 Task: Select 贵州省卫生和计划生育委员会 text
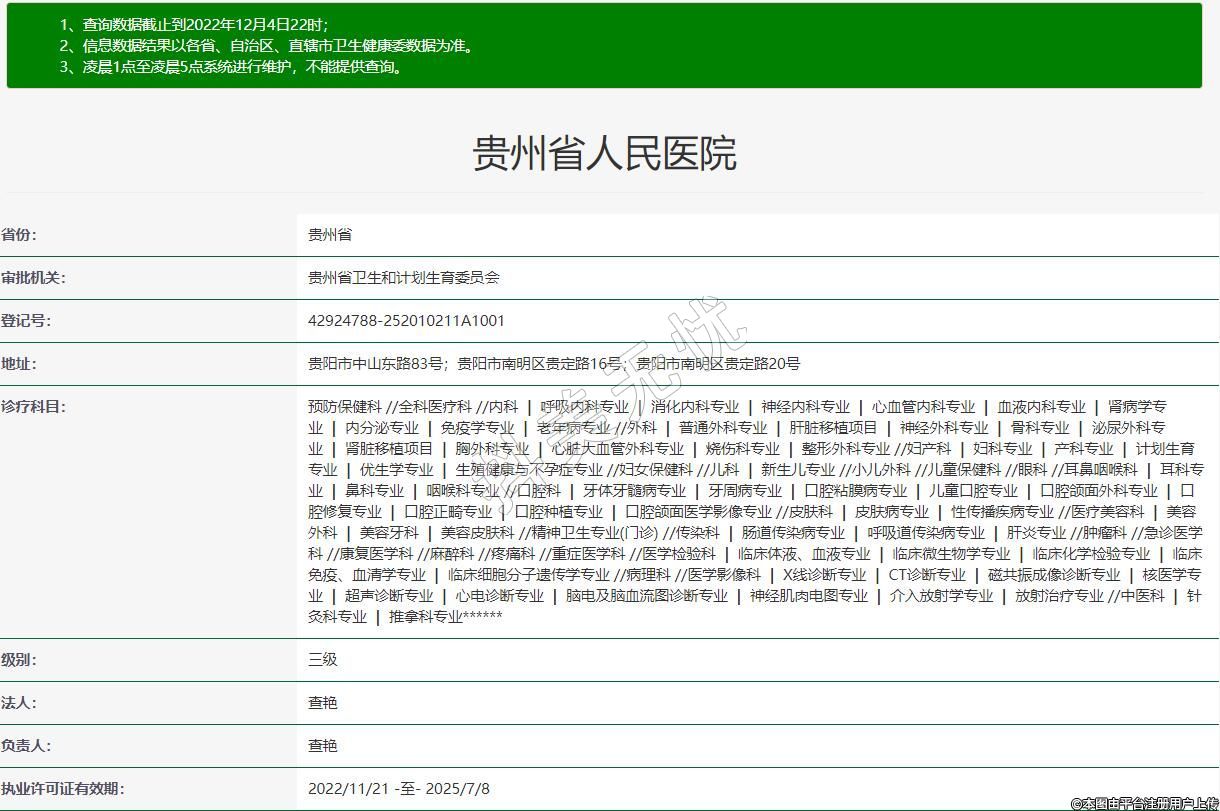click(403, 278)
